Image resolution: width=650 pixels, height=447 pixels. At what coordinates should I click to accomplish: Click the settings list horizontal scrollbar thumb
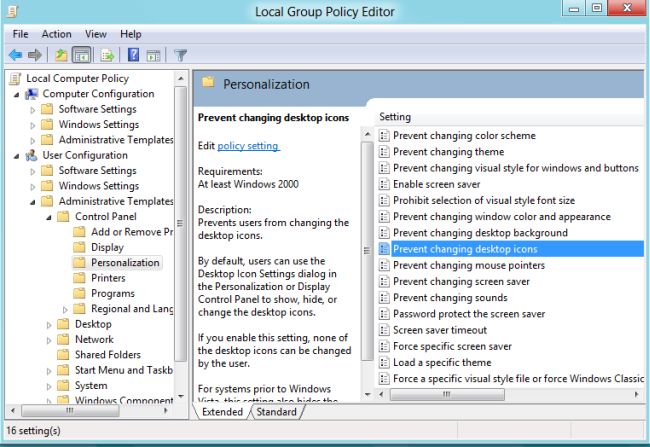click(x=447, y=394)
